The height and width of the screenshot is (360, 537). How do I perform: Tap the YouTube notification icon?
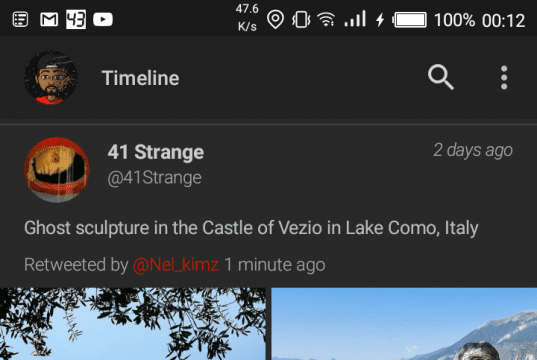(x=103, y=20)
